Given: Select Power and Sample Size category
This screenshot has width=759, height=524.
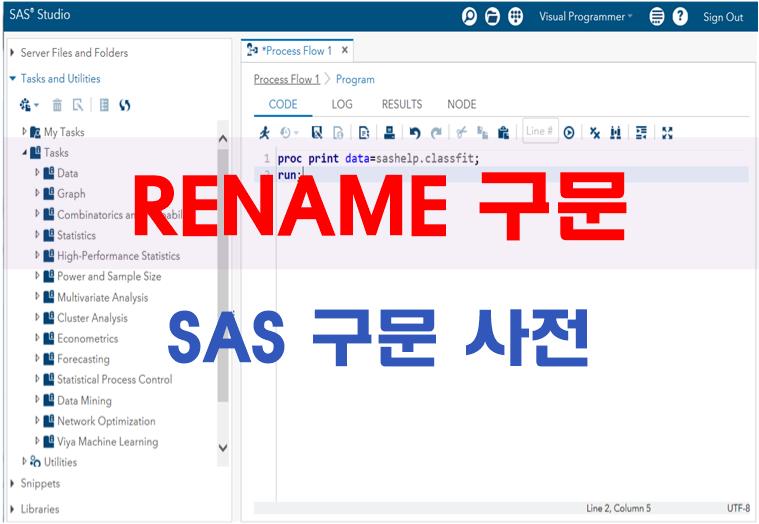Looking at the screenshot, I should 109,276.
